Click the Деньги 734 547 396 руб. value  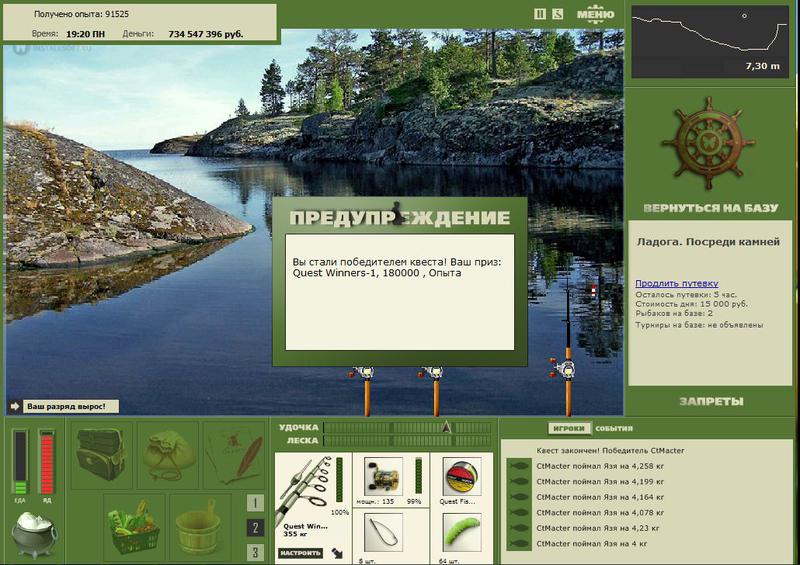(x=206, y=34)
